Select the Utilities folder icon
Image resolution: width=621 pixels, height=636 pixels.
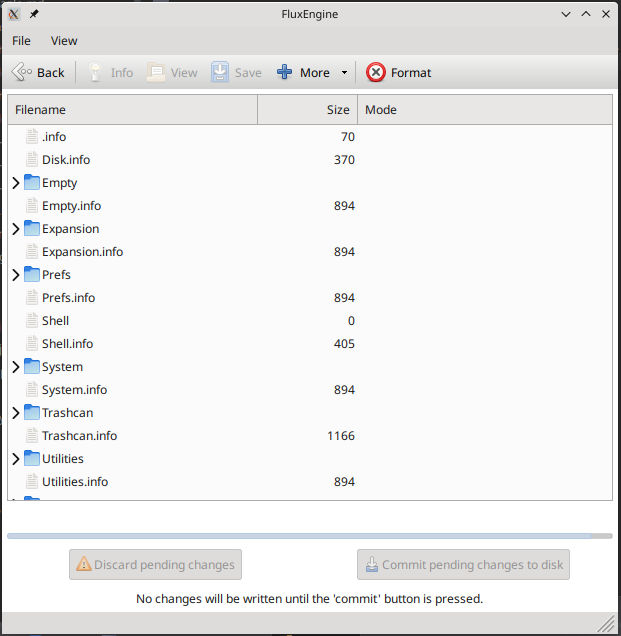click(32, 459)
